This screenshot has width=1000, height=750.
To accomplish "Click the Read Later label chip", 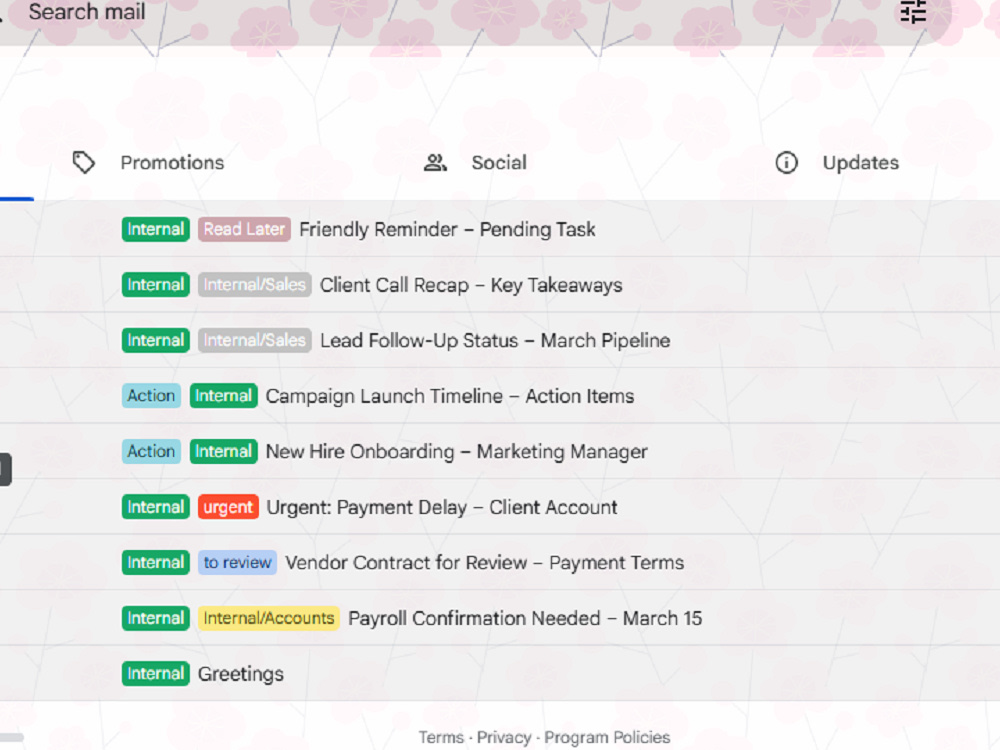I will pos(244,229).
